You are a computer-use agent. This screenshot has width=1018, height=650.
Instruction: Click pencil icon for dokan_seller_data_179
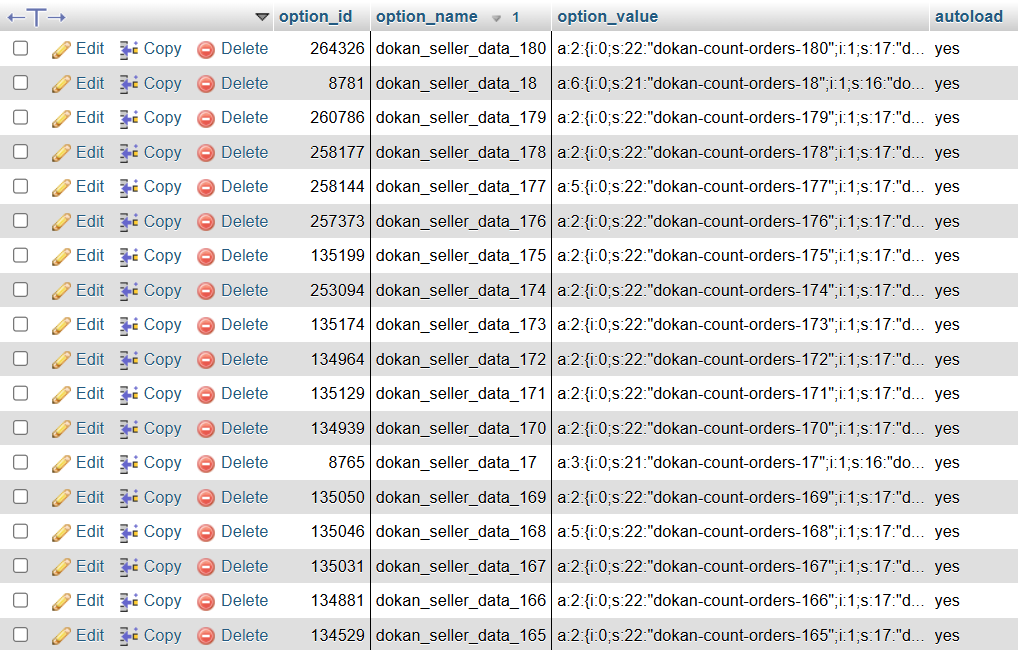click(x=61, y=118)
